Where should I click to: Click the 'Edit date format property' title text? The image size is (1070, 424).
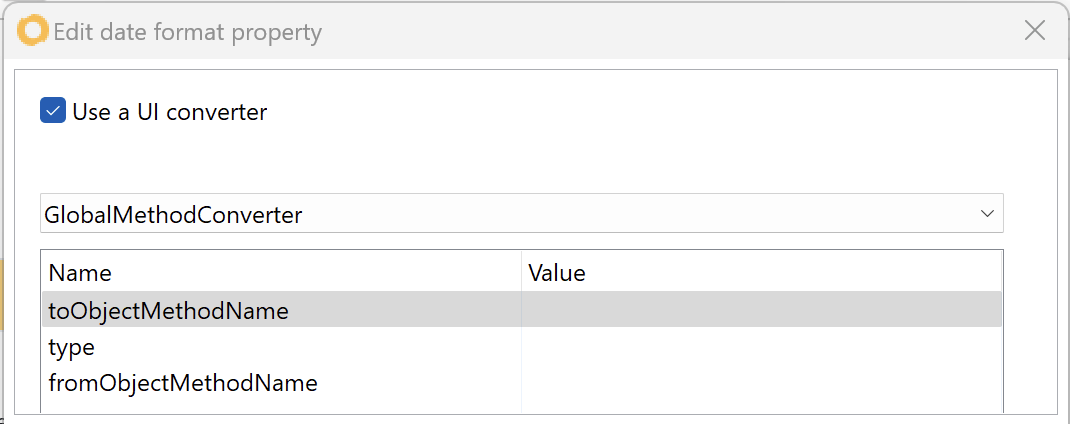(x=188, y=32)
